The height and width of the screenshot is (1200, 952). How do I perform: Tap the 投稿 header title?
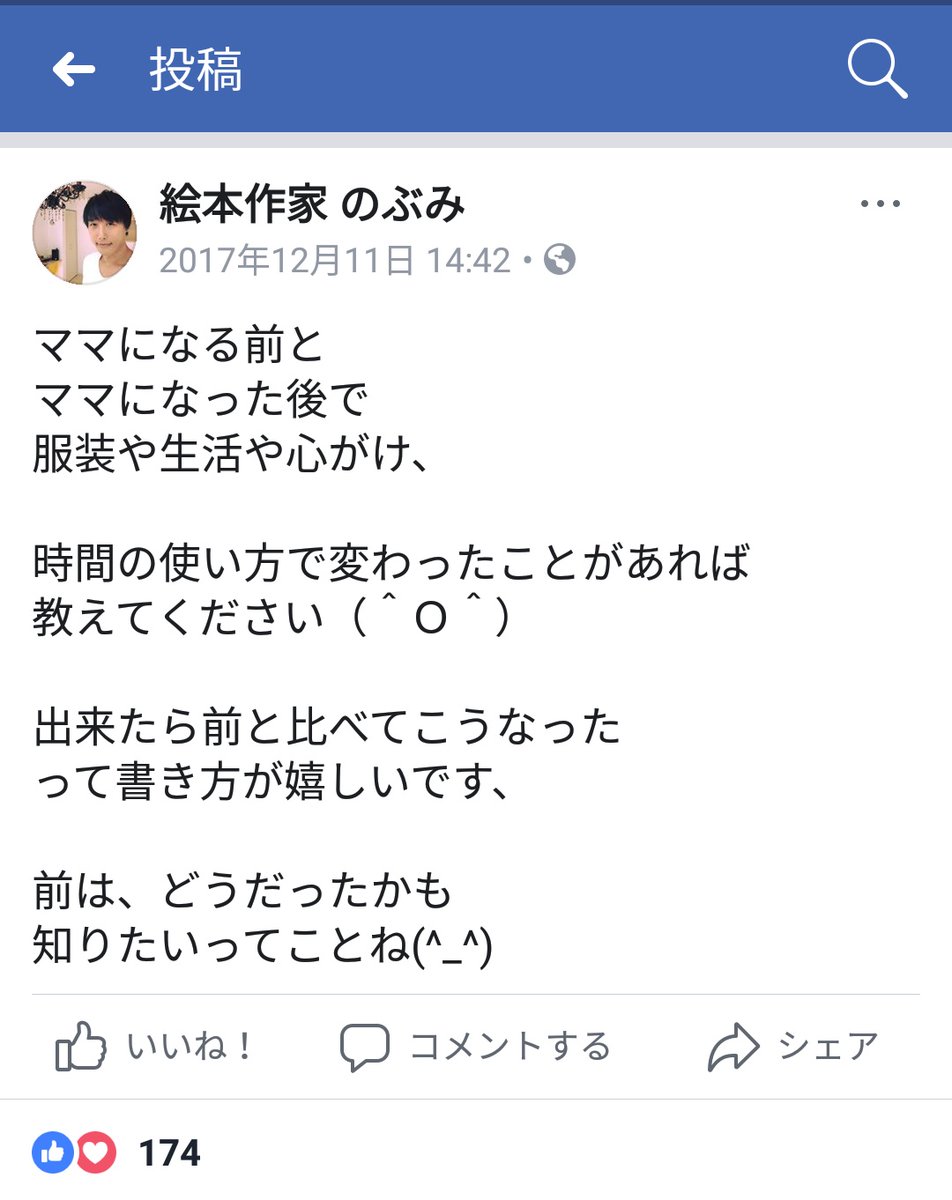(x=196, y=70)
